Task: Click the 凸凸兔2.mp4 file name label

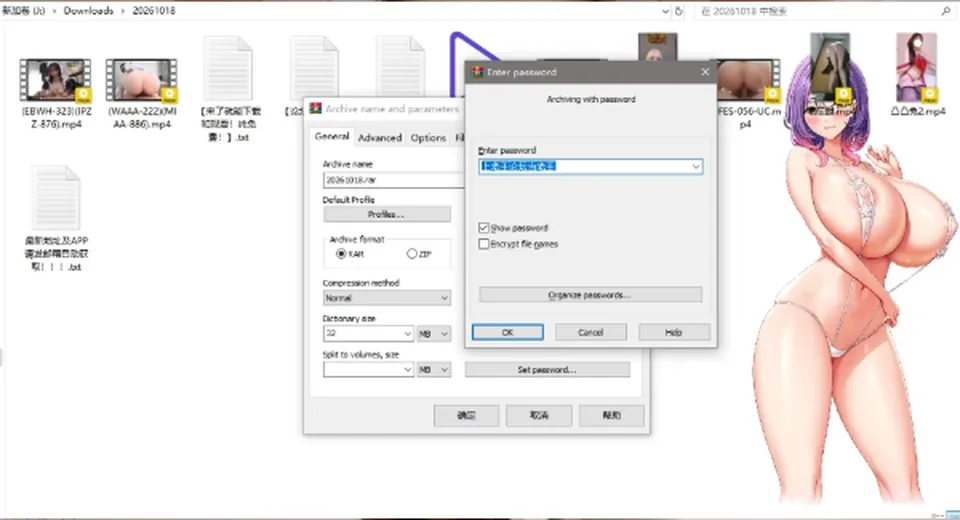Action: click(918, 111)
